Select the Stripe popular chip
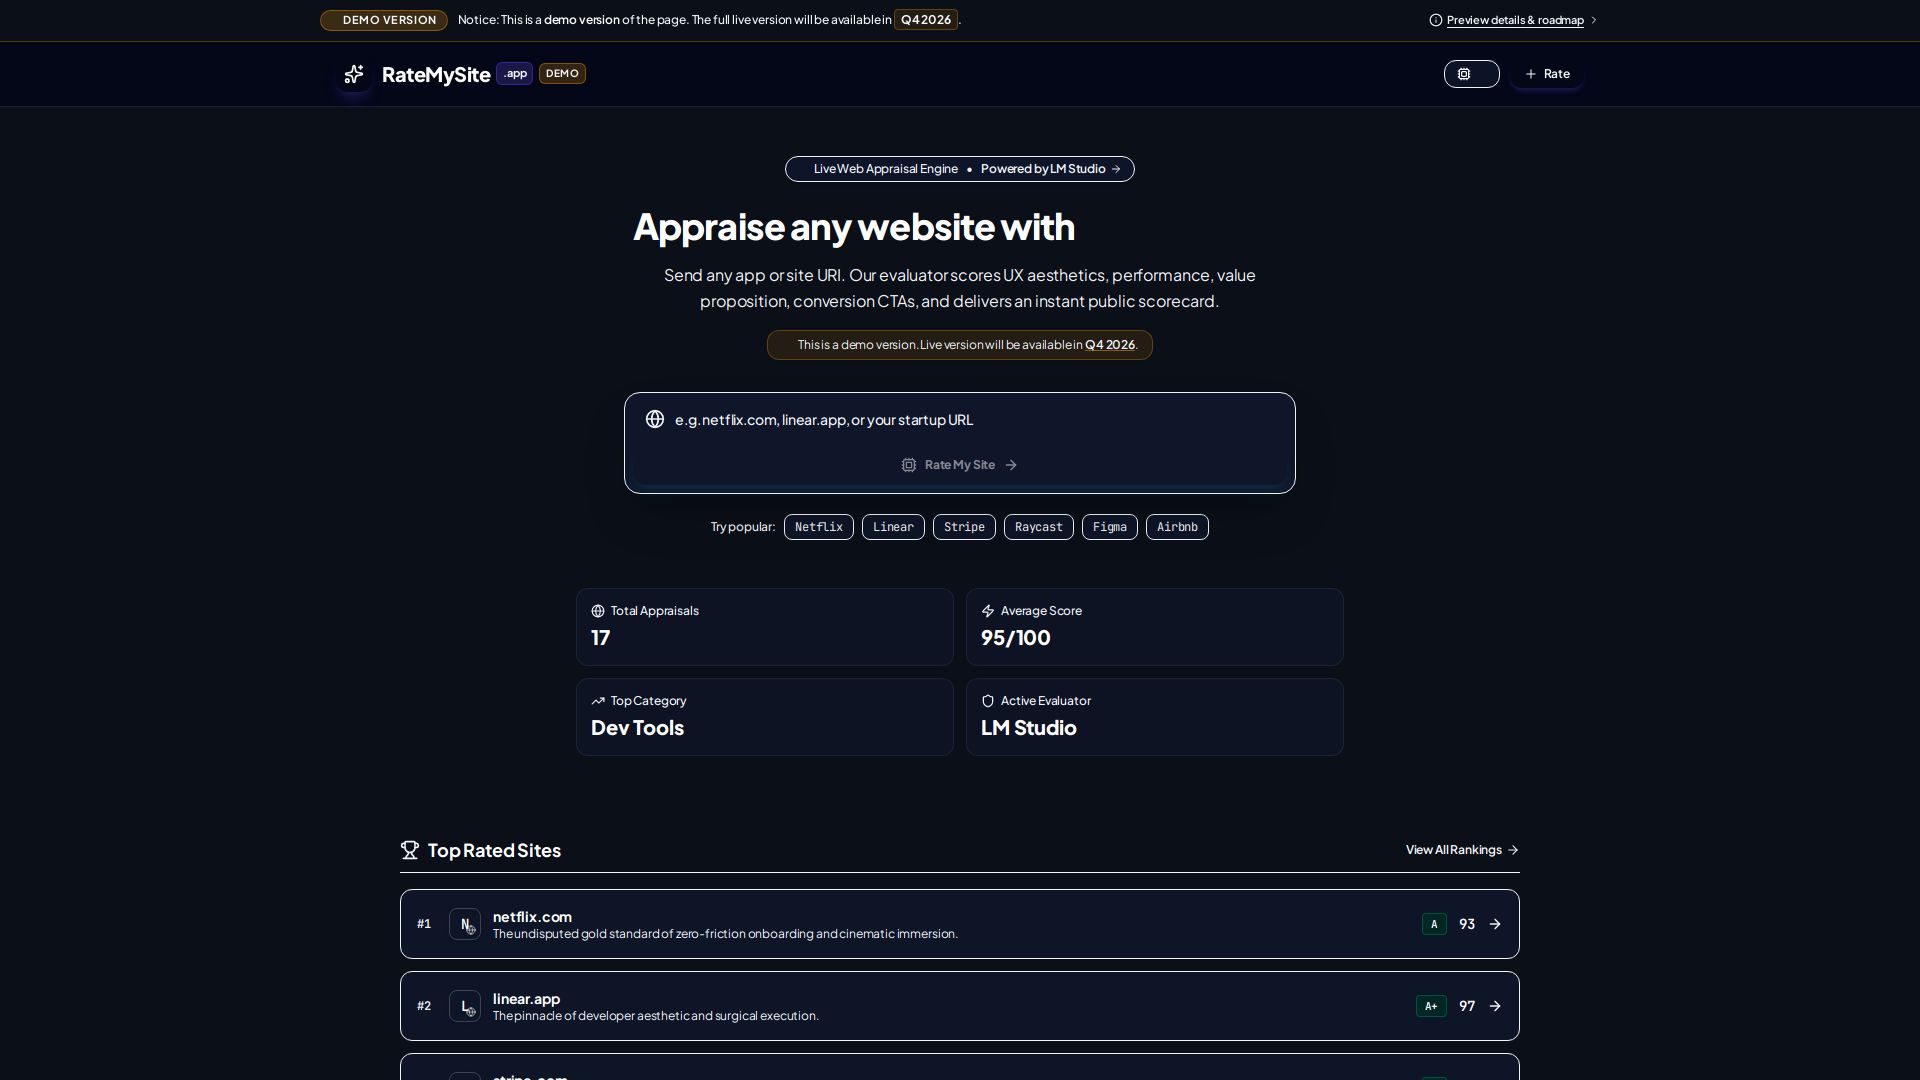 (x=964, y=527)
